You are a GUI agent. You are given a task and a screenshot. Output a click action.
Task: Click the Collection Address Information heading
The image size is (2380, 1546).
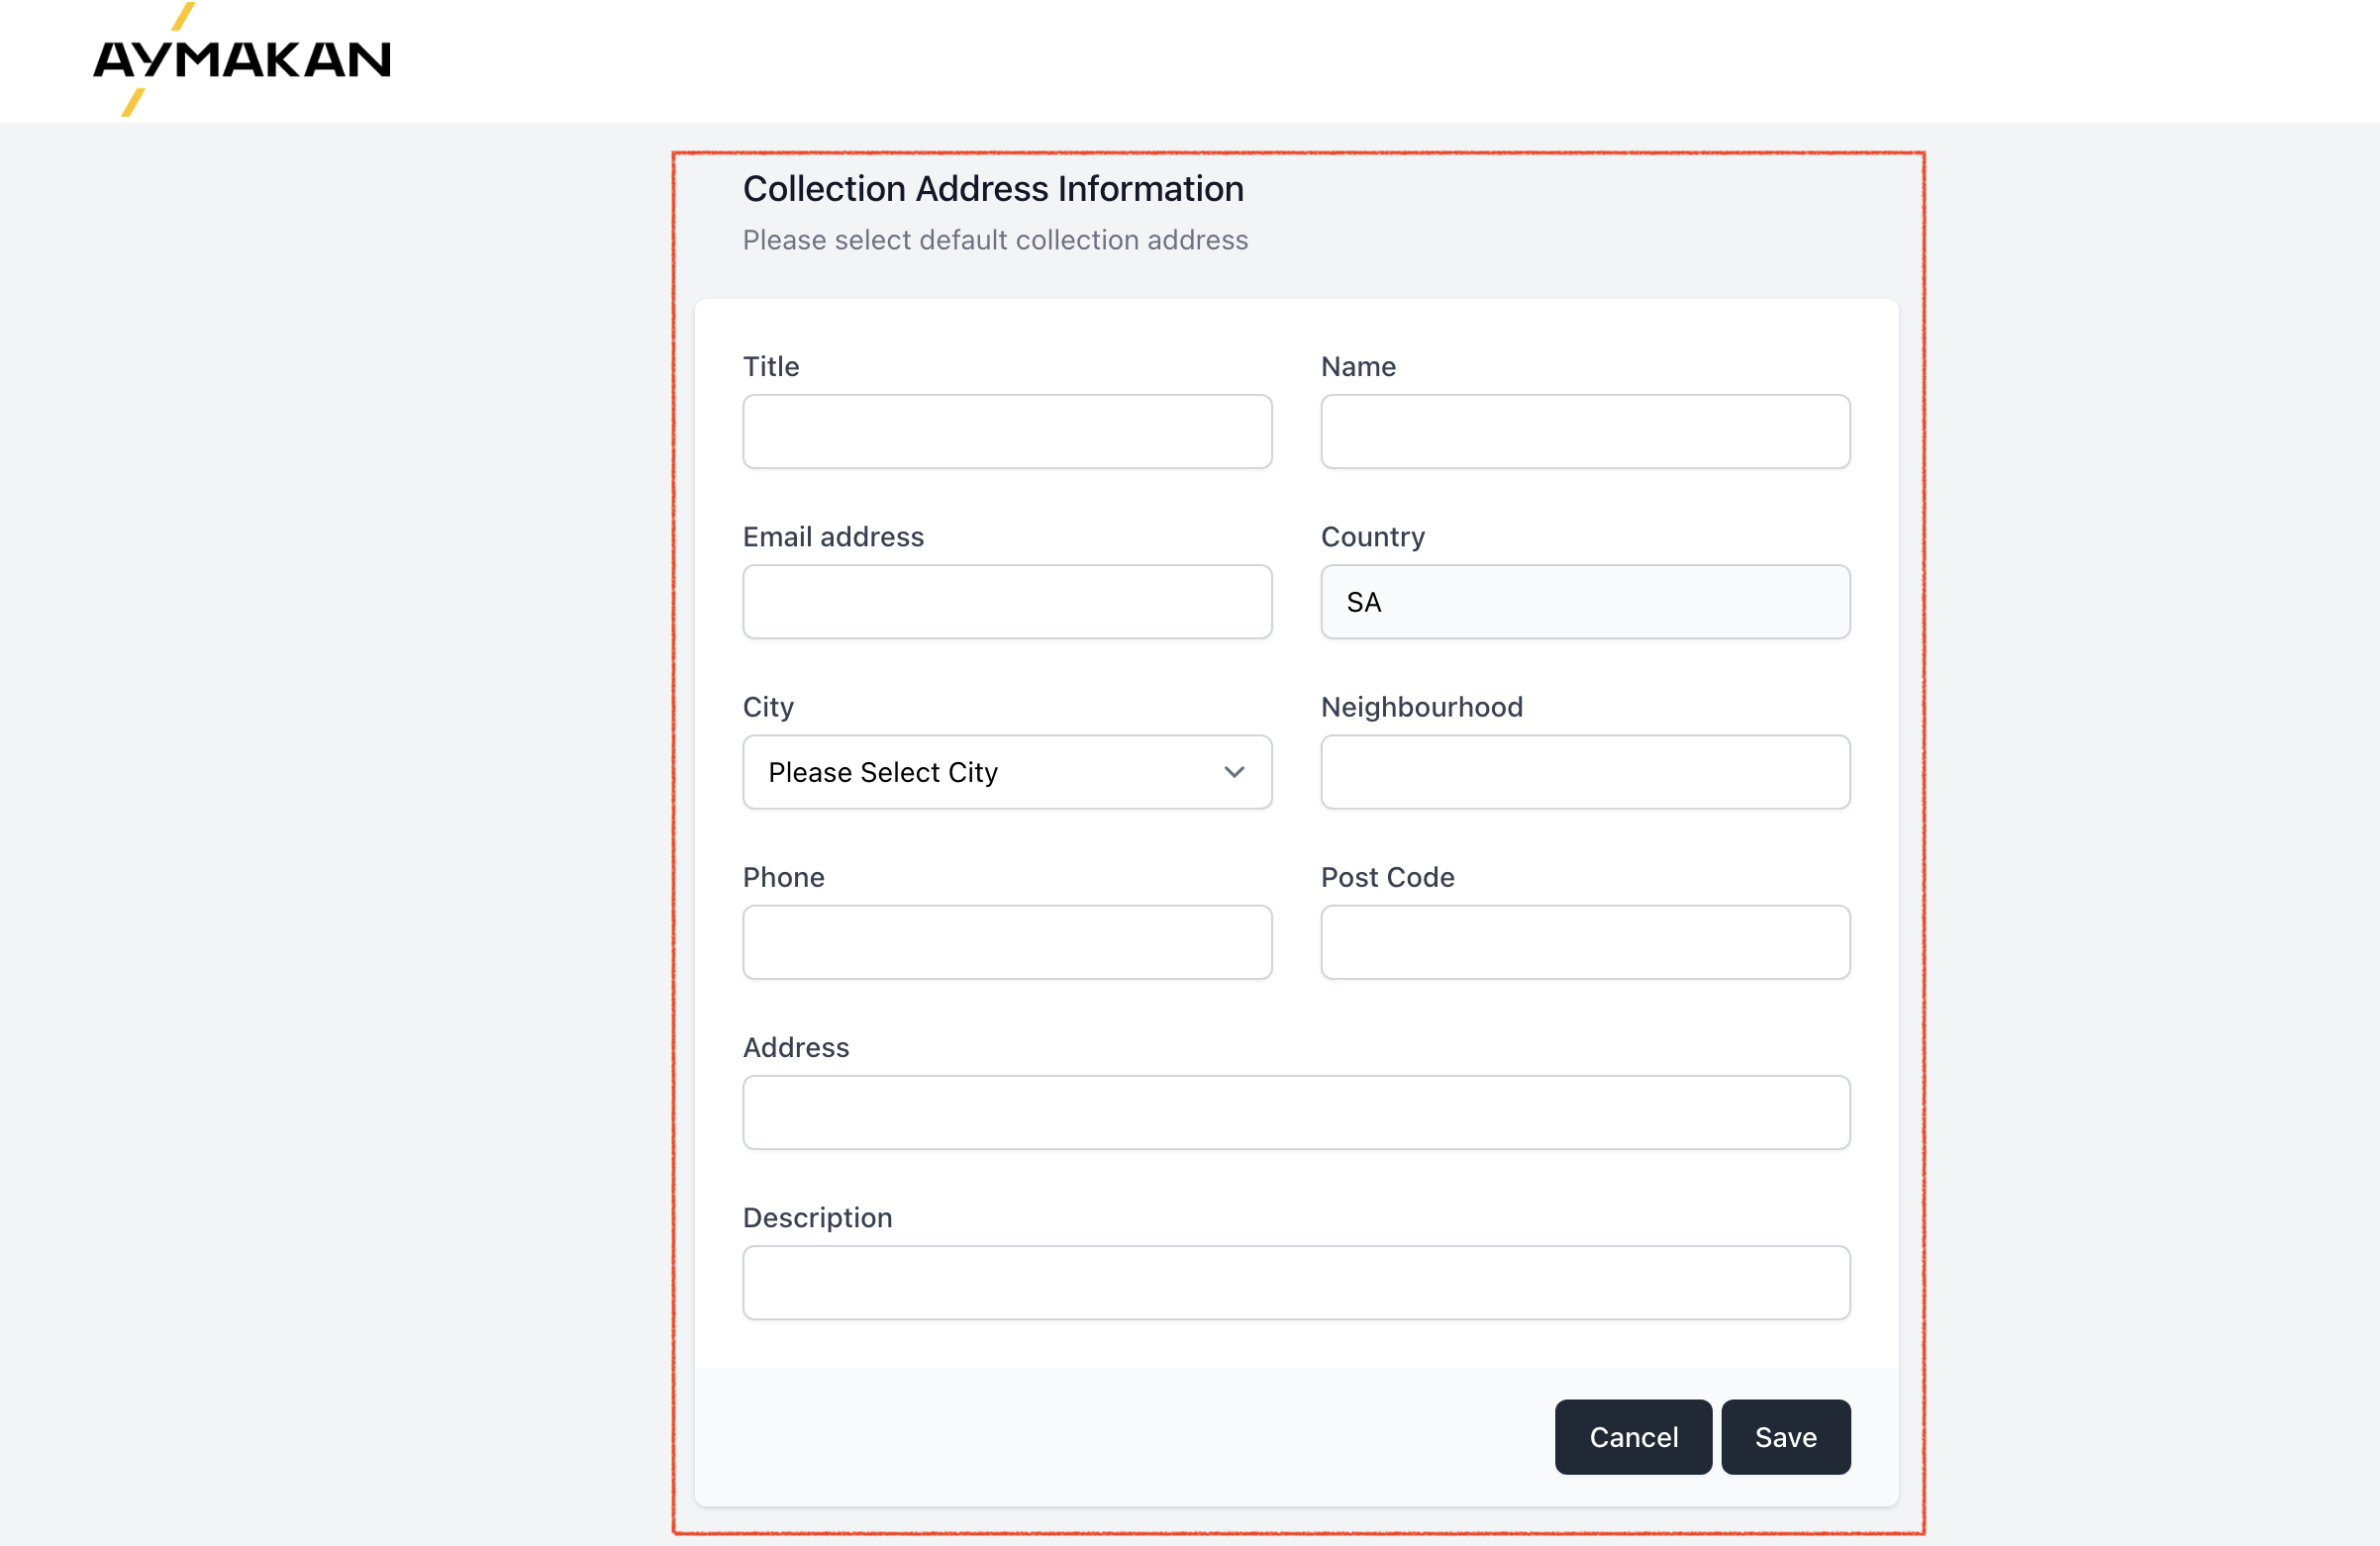pos(993,188)
